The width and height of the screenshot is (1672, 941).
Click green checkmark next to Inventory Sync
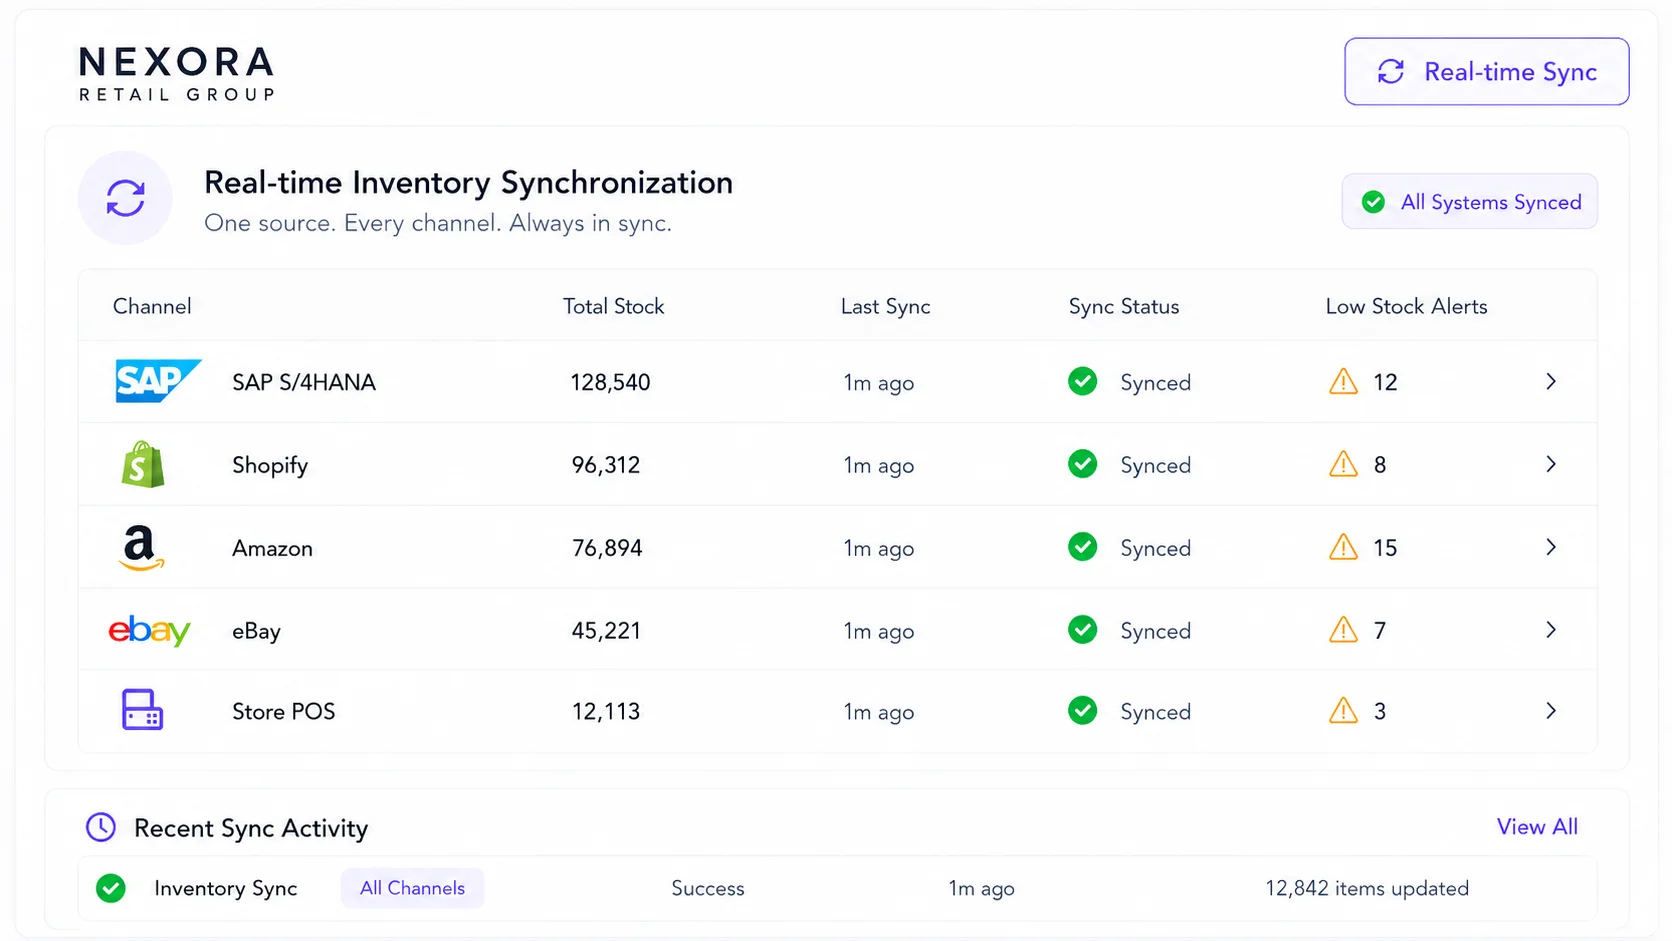[x=110, y=888]
